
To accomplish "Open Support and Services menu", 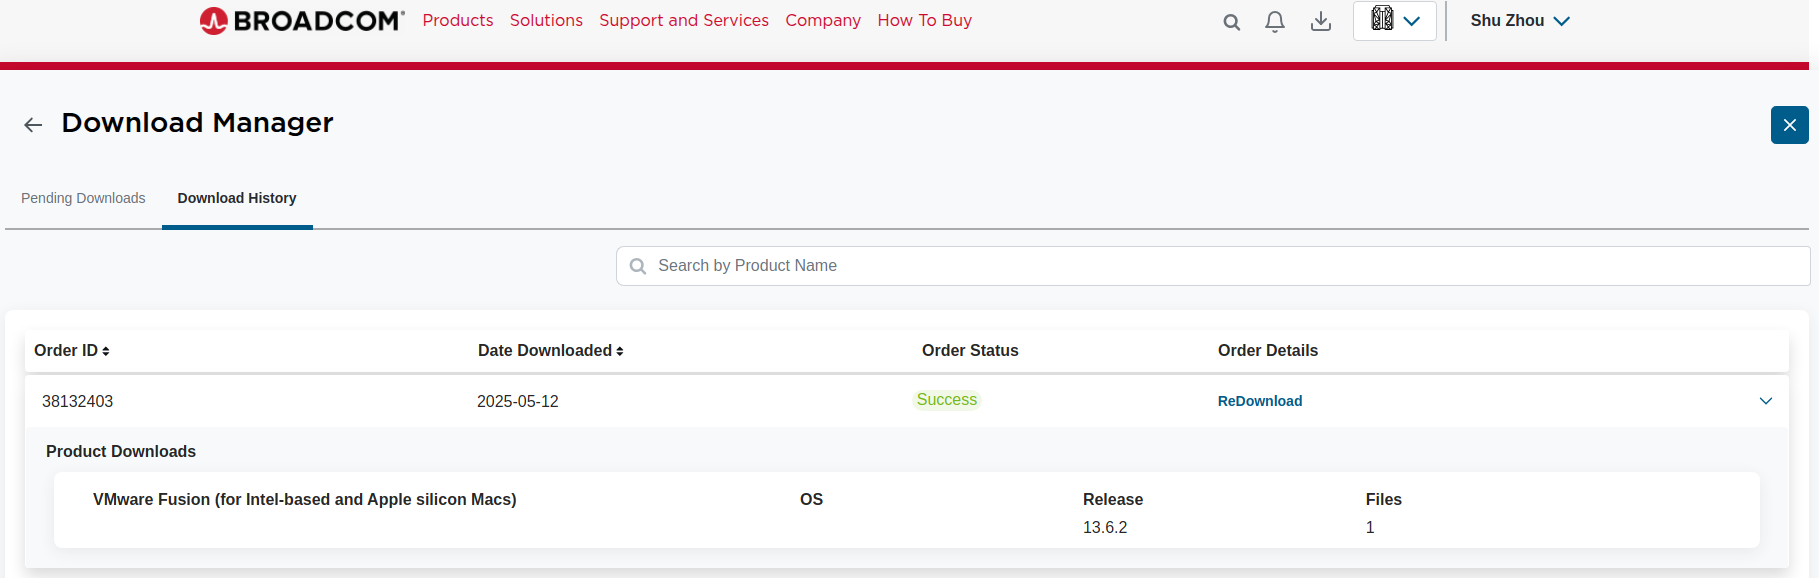I will pos(684,21).
